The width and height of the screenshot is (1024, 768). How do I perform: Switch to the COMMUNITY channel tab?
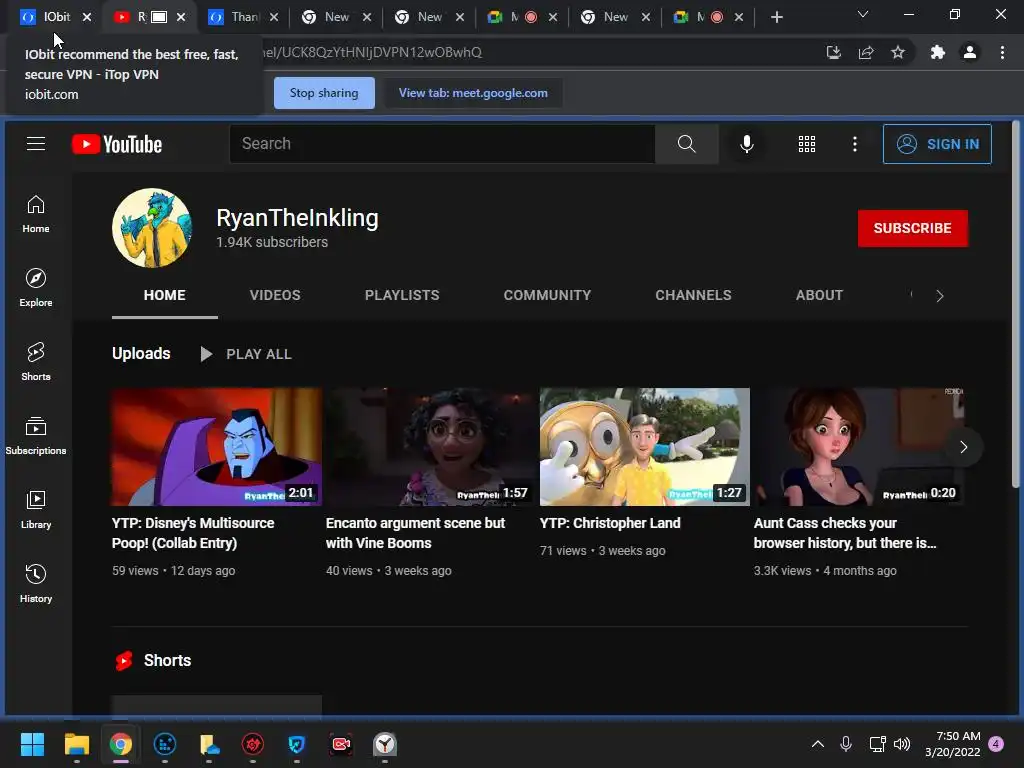(547, 295)
